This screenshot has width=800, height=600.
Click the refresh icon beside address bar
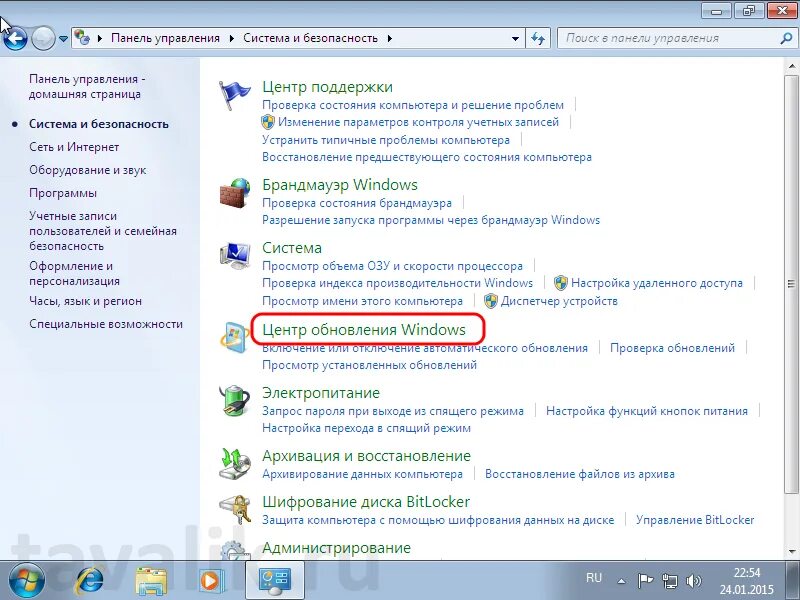538,38
